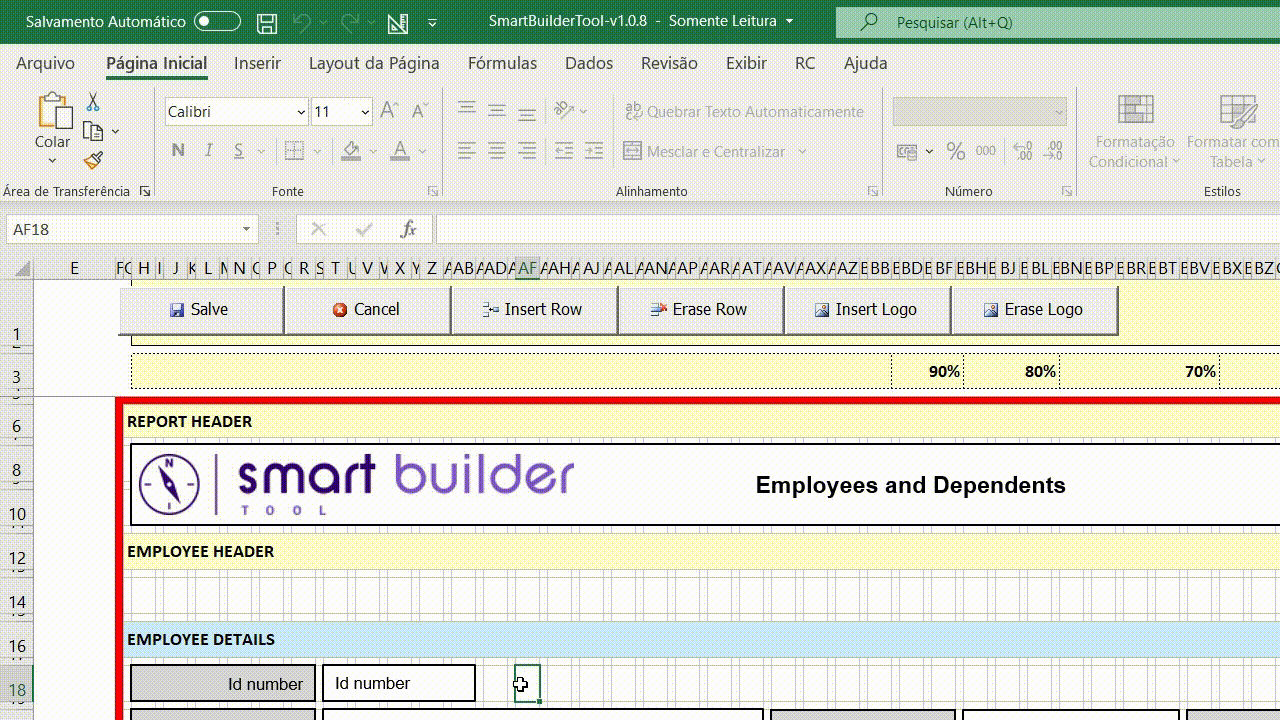The height and width of the screenshot is (720, 1280).
Task: Click the fx insert function icon
Action: coord(408,229)
